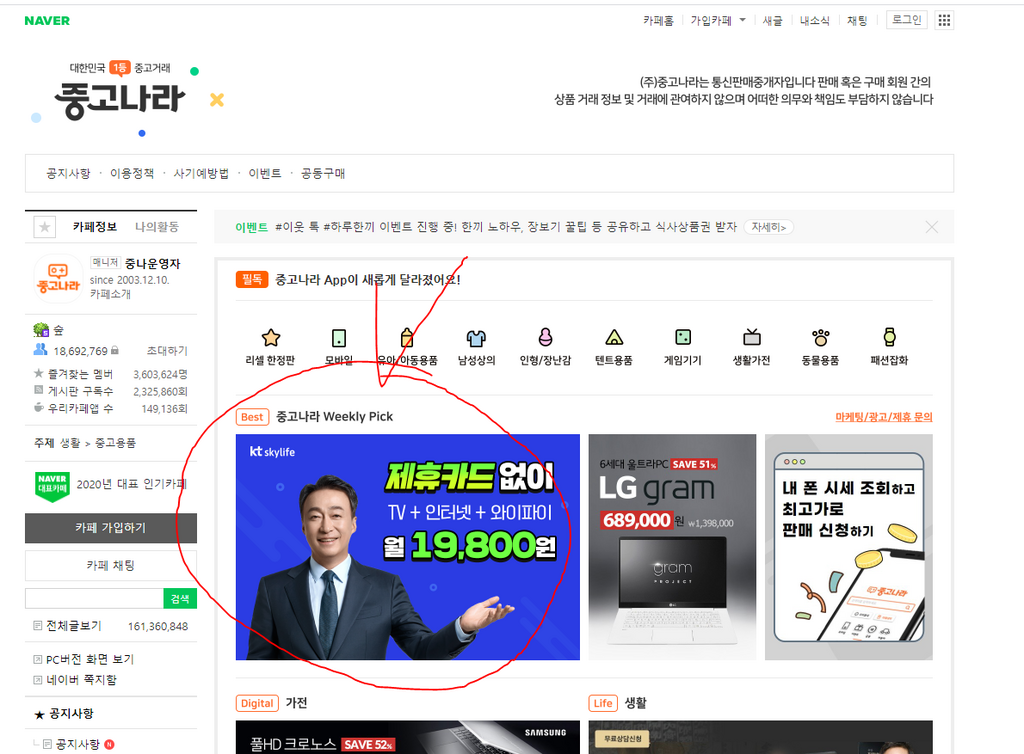This screenshot has width=1024, height=754.
Task: Click the cafe member count people icon
Action: click(40, 350)
